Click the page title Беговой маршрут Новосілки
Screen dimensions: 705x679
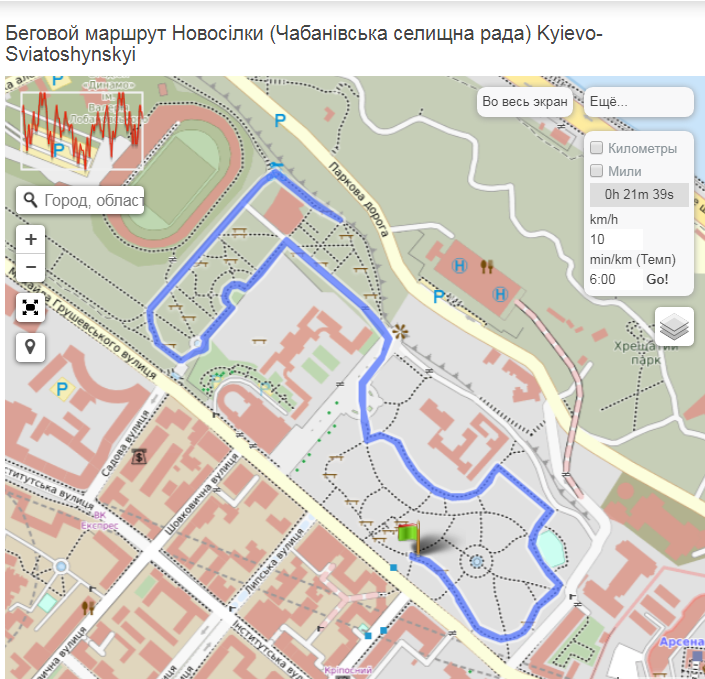pyautogui.click(x=134, y=33)
